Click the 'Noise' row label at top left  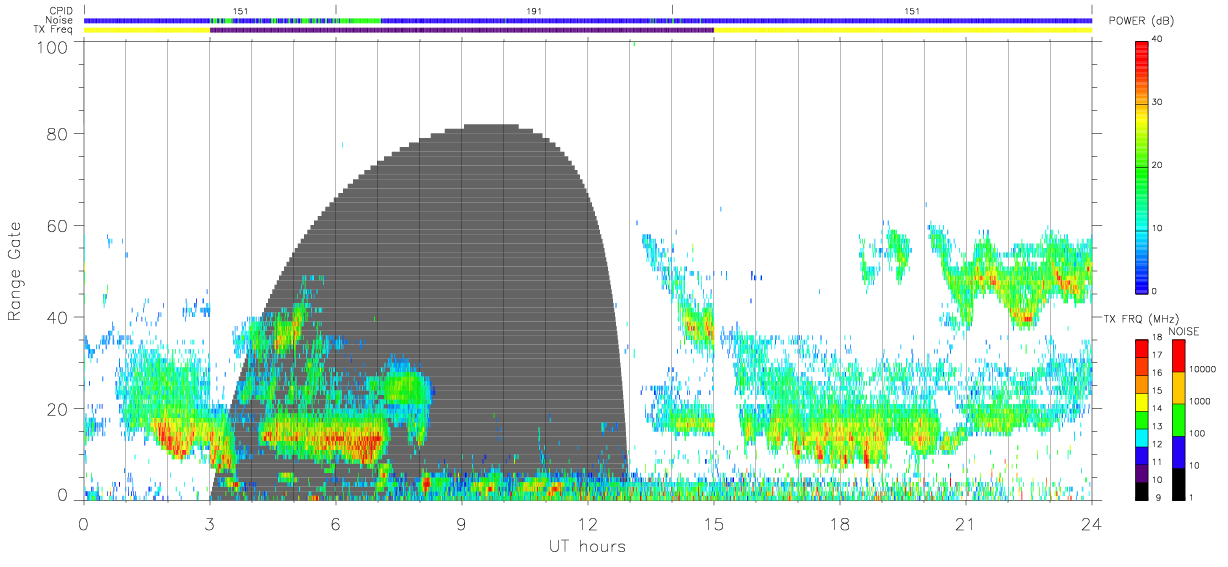tap(60, 20)
